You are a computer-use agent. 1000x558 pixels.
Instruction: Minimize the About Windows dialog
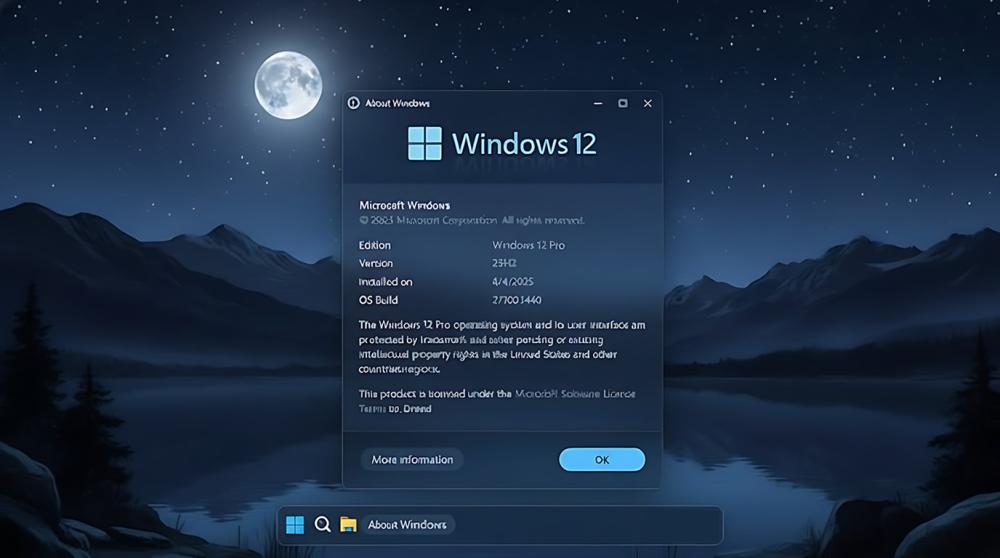click(x=597, y=103)
